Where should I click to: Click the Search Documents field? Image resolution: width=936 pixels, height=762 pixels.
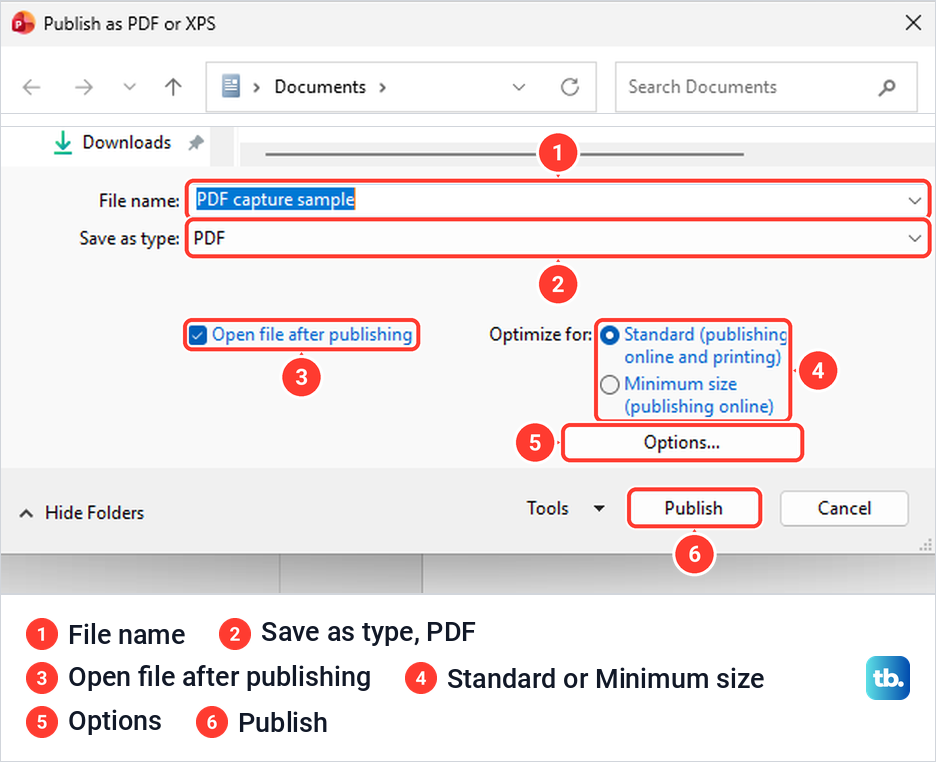click(766, 87)
